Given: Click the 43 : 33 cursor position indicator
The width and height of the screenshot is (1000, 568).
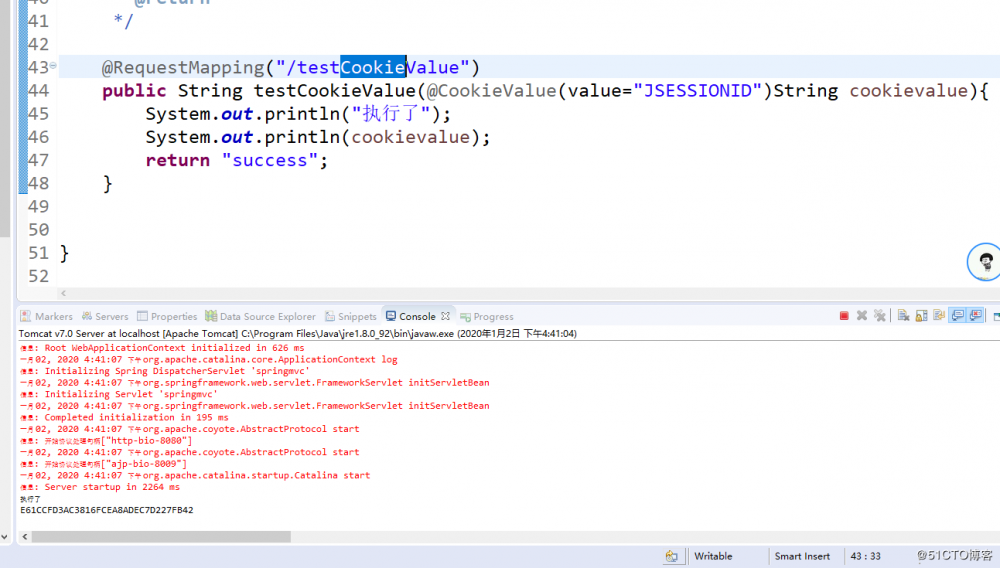Looking at the screenshot, I should point(865,556).
